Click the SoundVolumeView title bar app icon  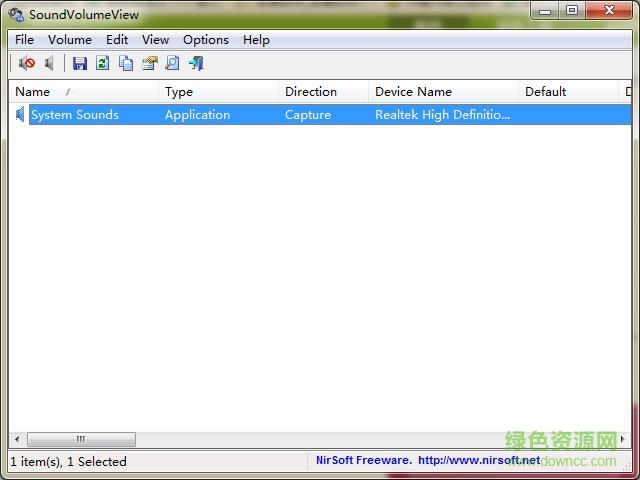tap(16, 15)
